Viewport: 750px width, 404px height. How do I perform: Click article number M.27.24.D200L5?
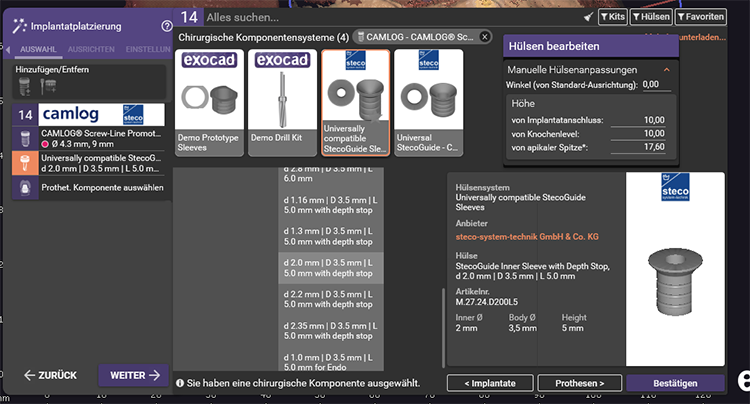(x=486, y=302)
